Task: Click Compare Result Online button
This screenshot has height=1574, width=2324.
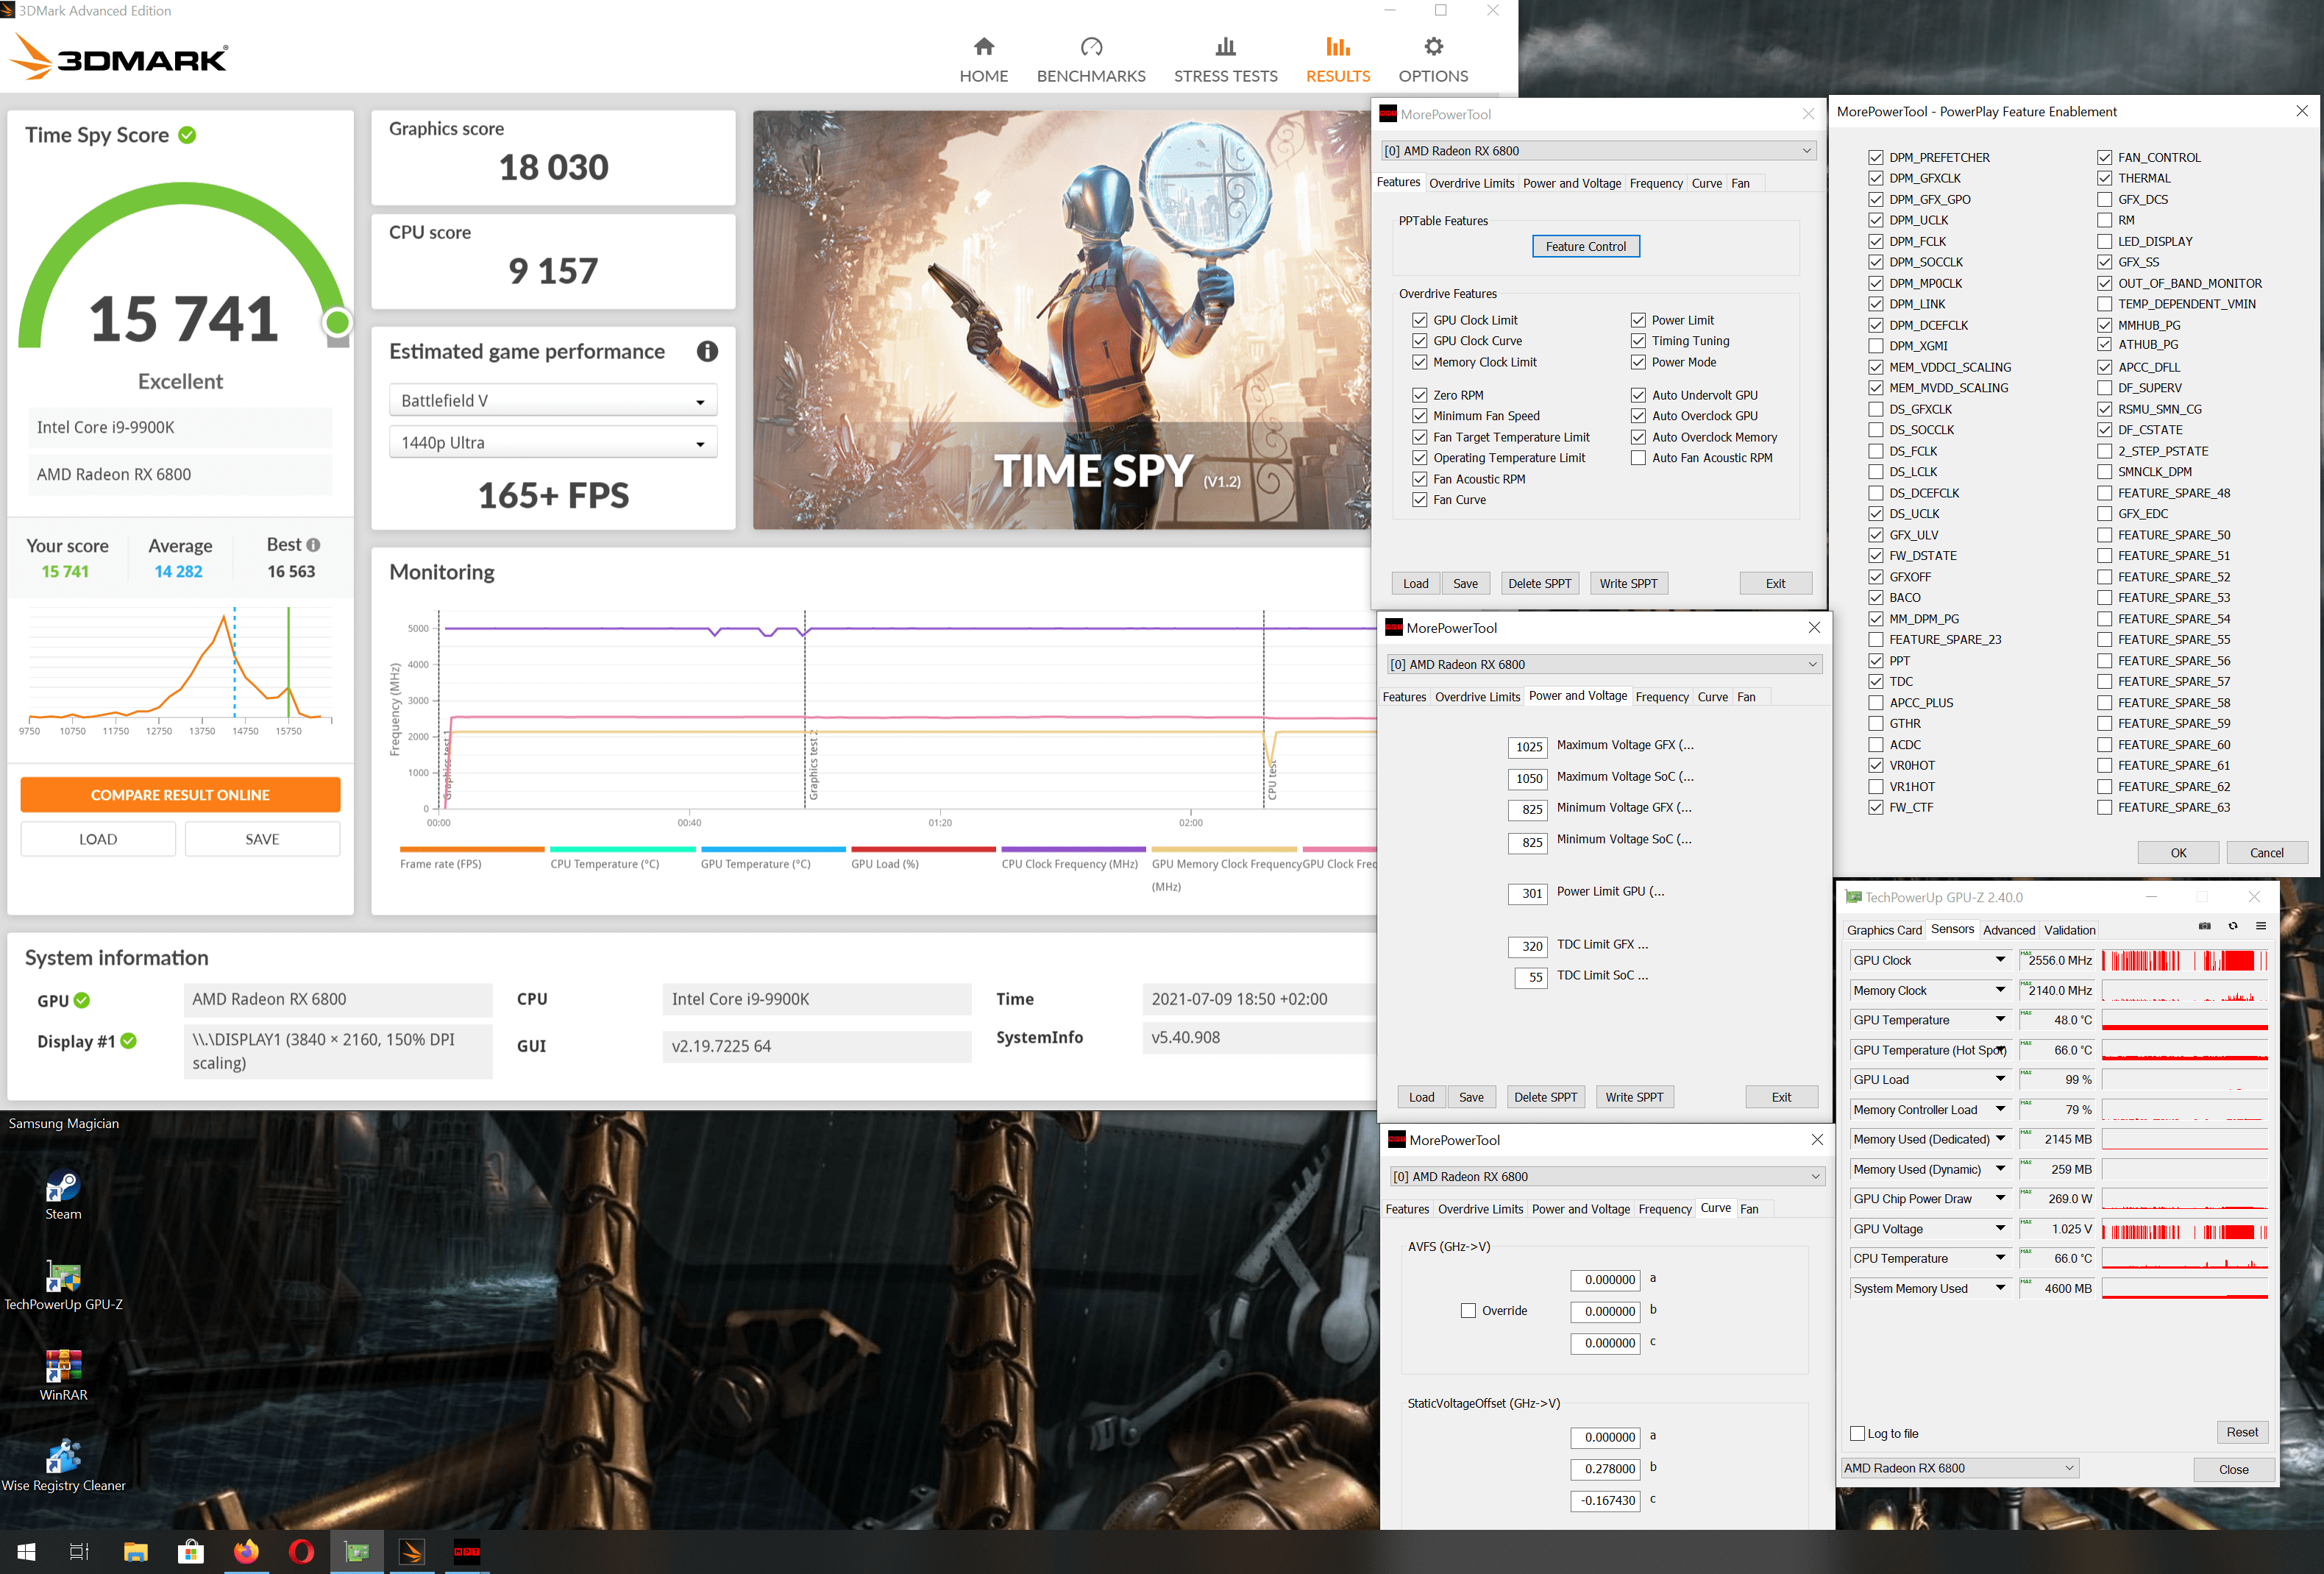Action: [180, 795]
